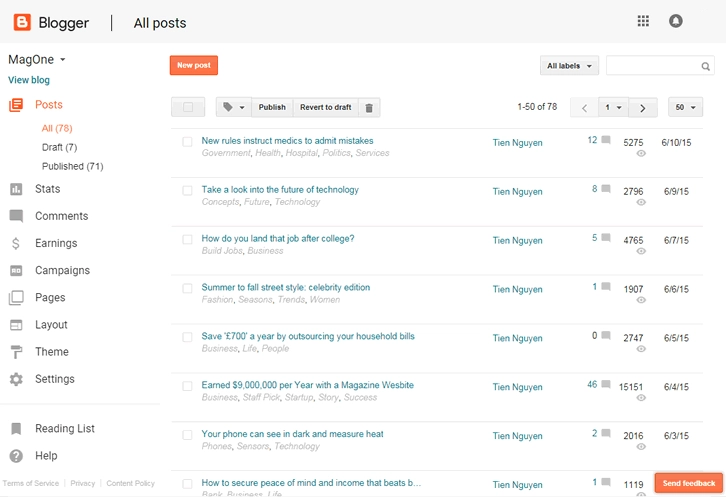Click comment icon for 'New rules instruct medics' post

[605, 141]
